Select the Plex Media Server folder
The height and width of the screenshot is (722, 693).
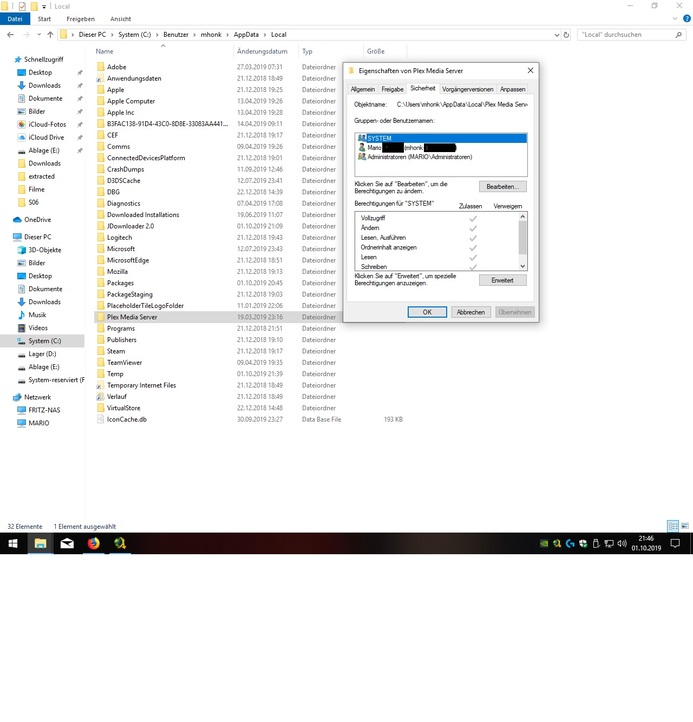click(x=132, y=317)
